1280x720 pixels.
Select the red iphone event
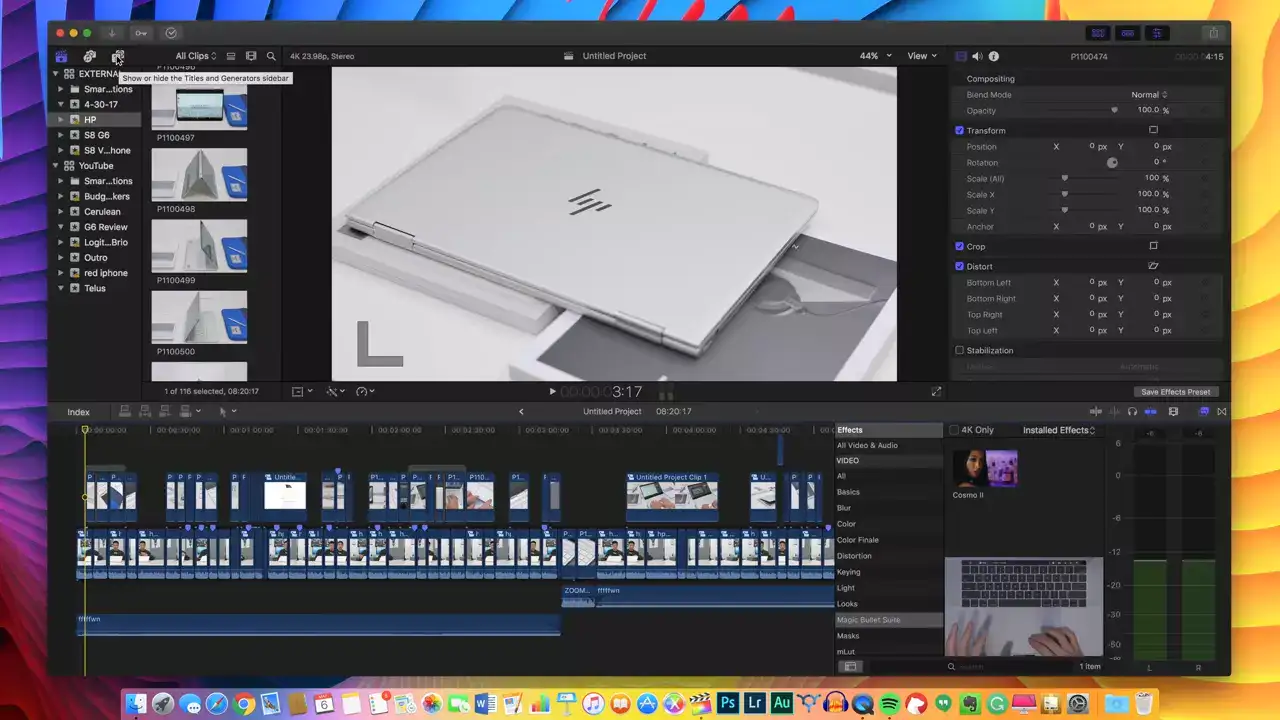pos(105,273)
